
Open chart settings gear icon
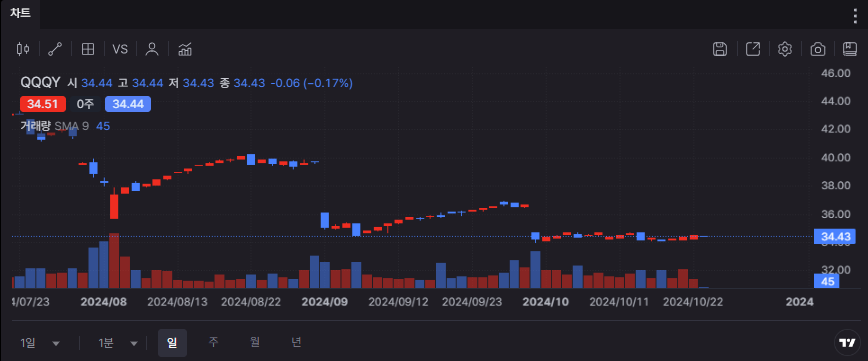click(785, 49)
